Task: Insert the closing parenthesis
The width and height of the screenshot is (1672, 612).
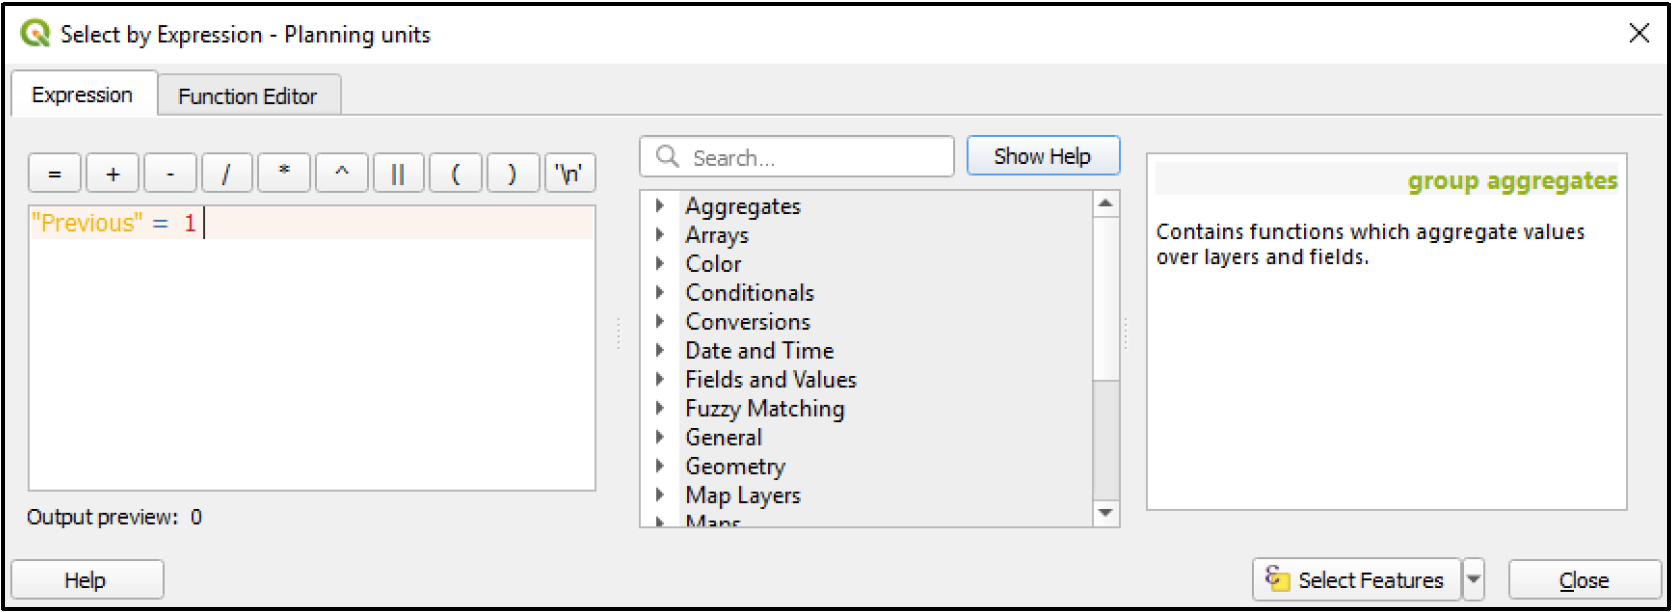Action: tap(513, 173)
